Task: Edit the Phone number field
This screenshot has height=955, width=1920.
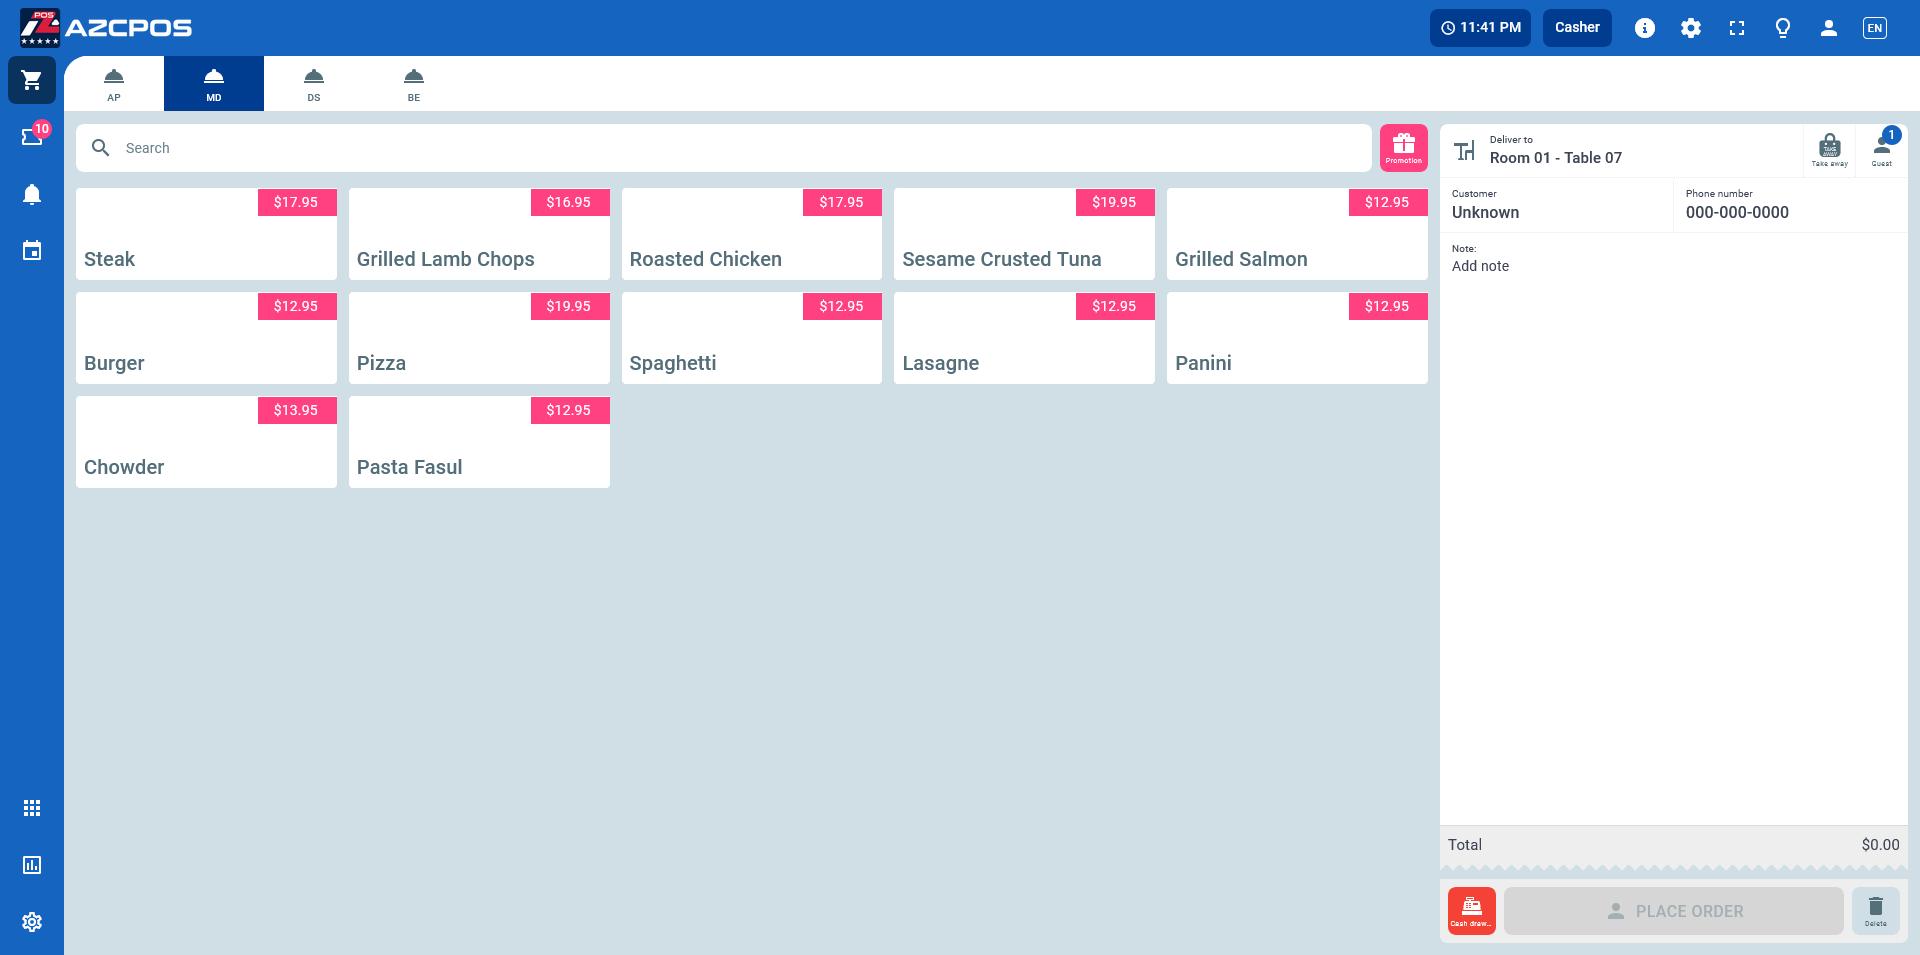Action: (x=1790, y=205)
